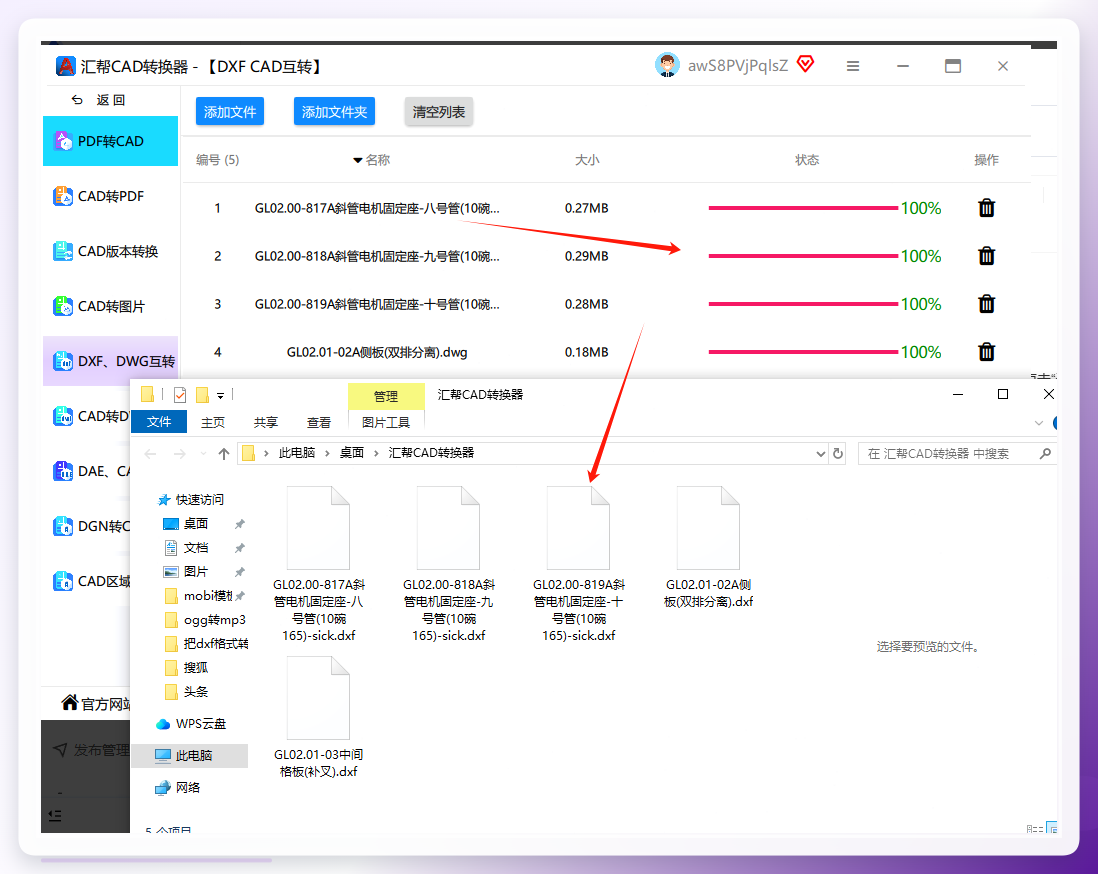Image resolution: width=1098 pixels, height=874 pixels.
Task: Open the ogg转mp3 folder
Action: click(x=206, y=620)
